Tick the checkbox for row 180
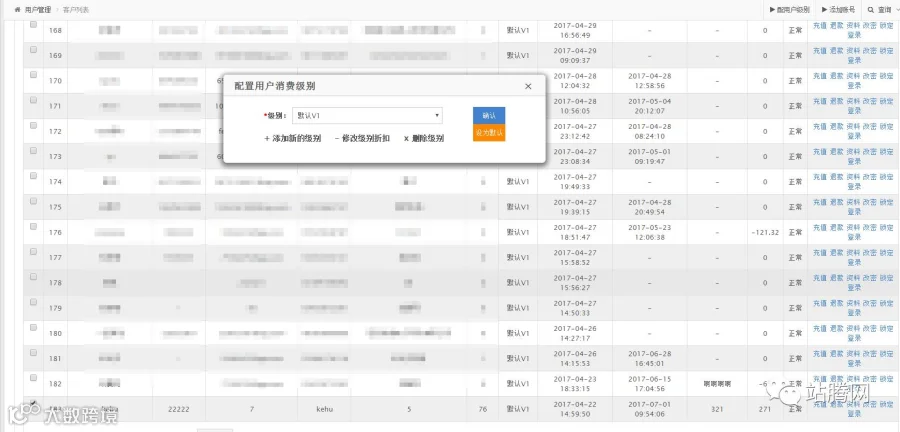Viewport: 900px width, 432px height. tap(33, 328)
